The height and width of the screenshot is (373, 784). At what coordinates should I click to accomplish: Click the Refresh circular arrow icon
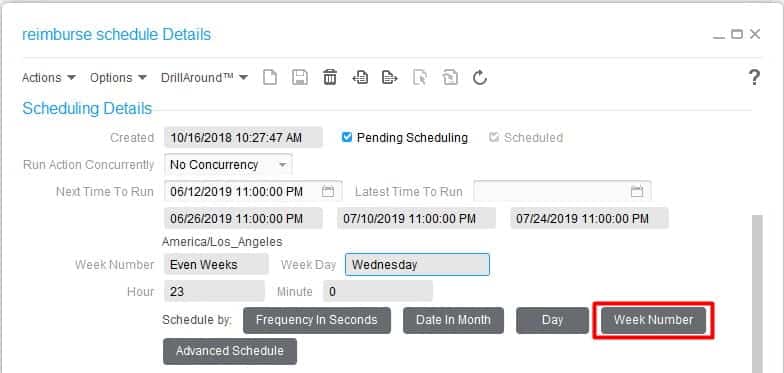click(x=480, y=78)
